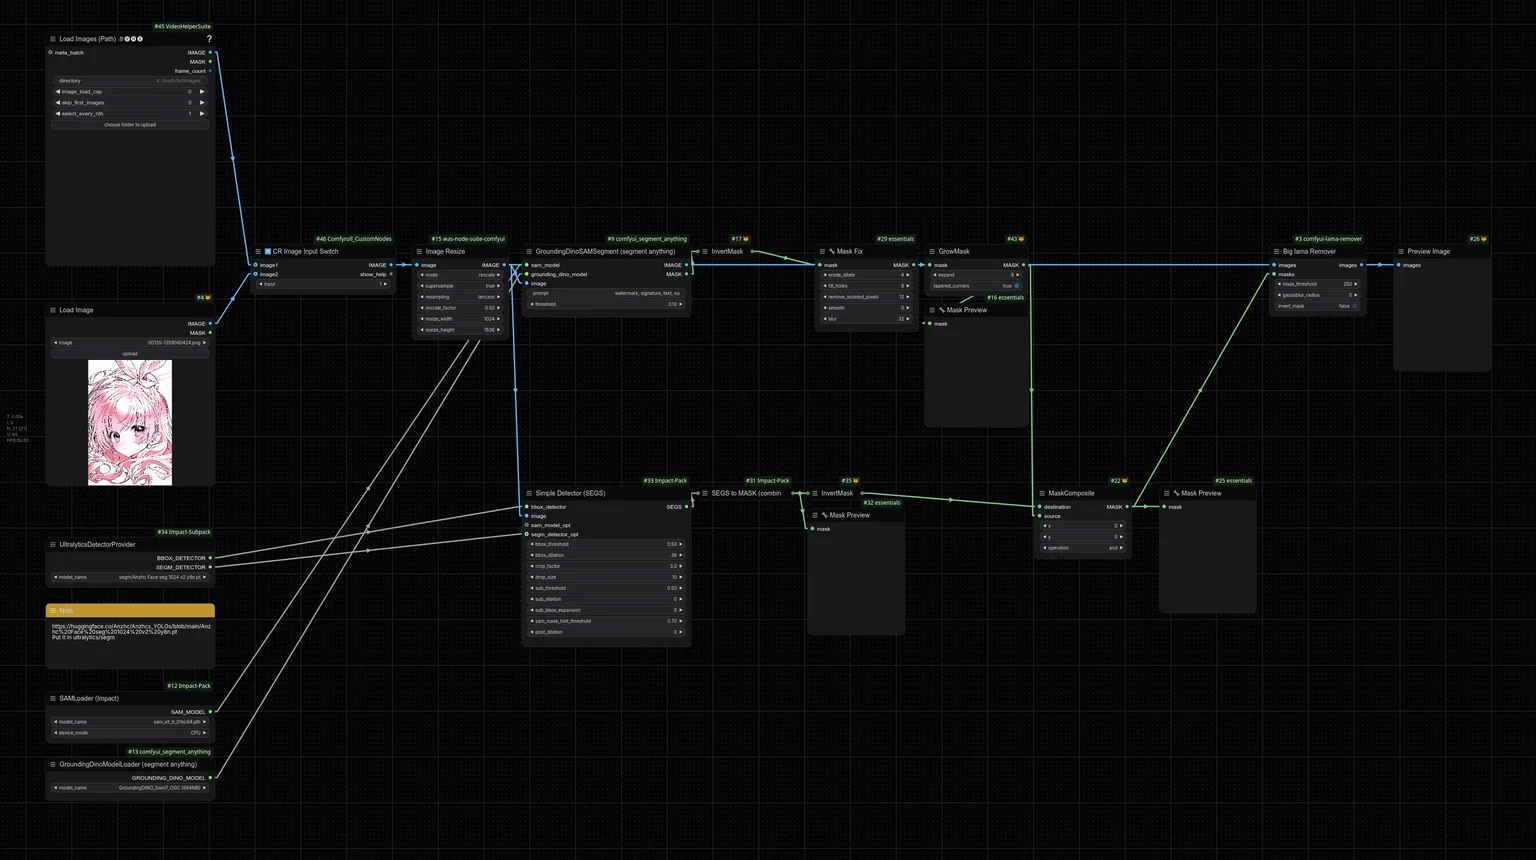1536x860 pixels.
Task: Adjust rescale_factor value in Image Resize
Action: pyautogui.click(x=459, y=308)
